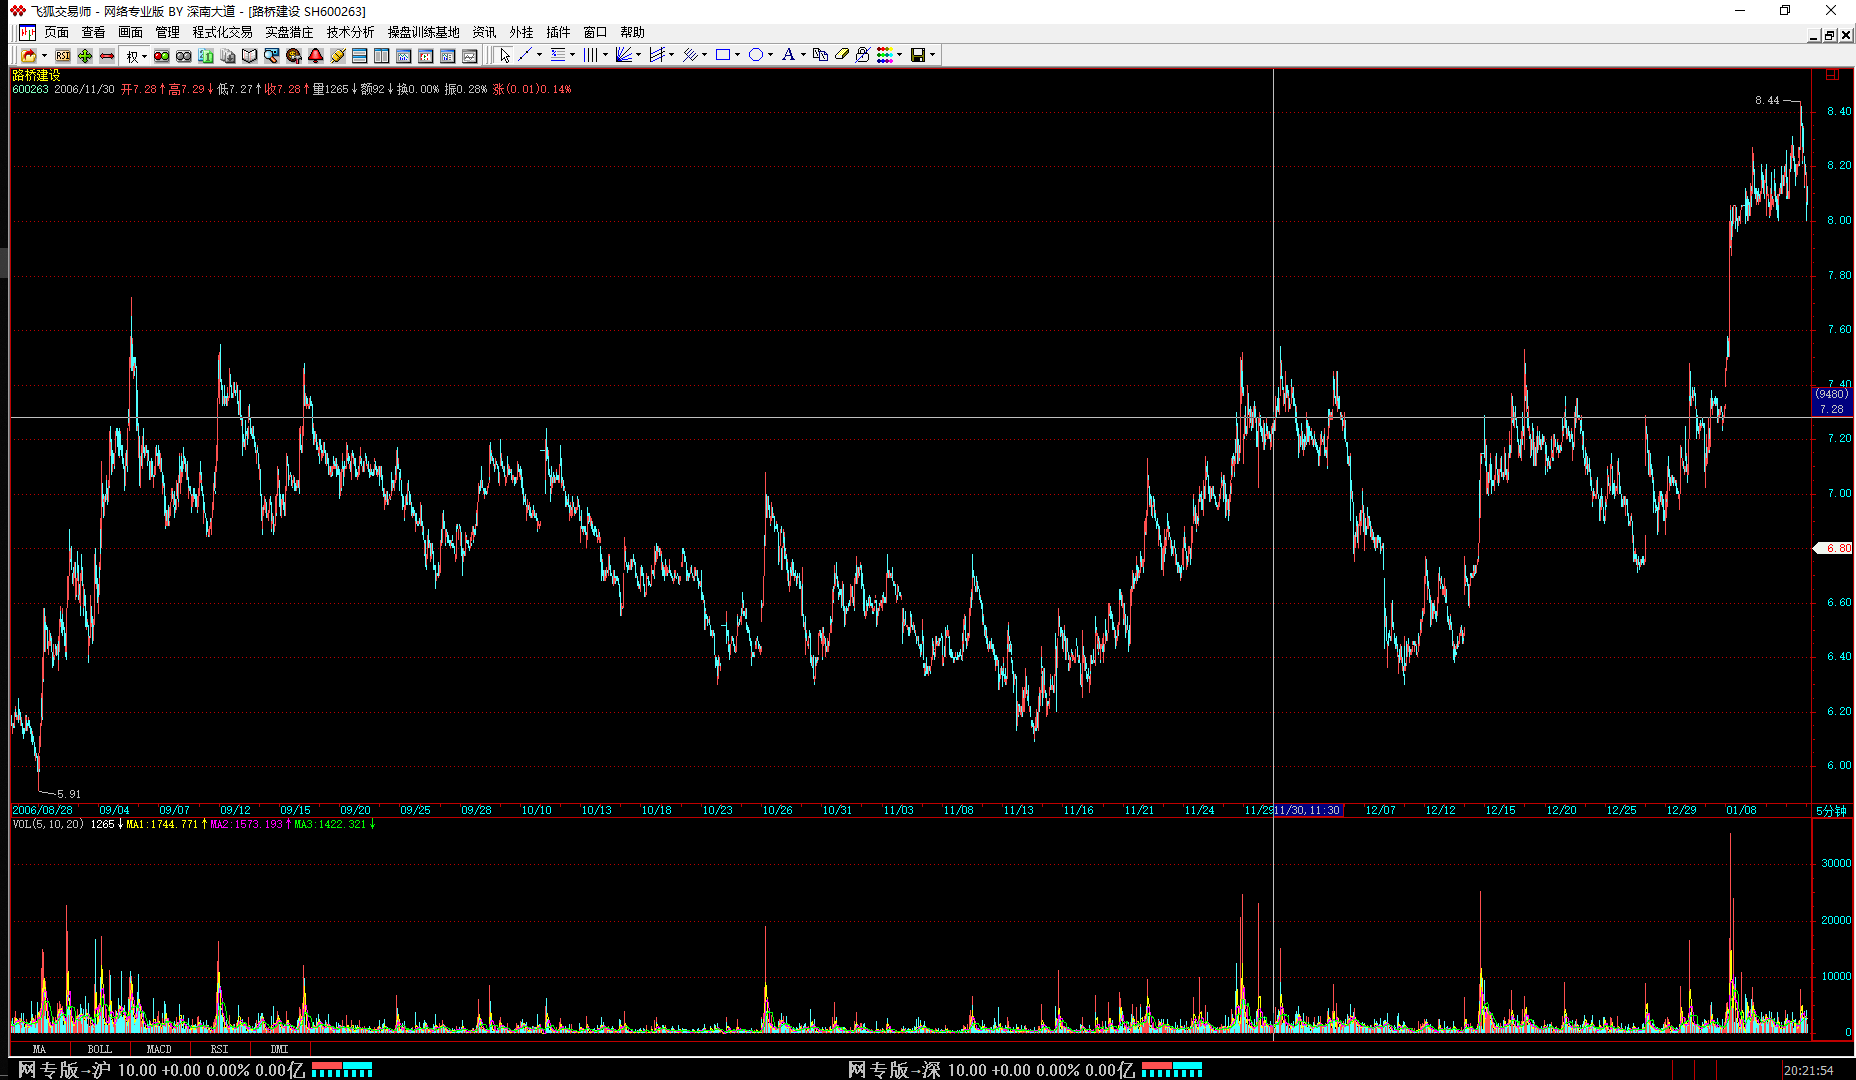Open the 技术分析 menu
The image size is (1856, 1080).
350,33
